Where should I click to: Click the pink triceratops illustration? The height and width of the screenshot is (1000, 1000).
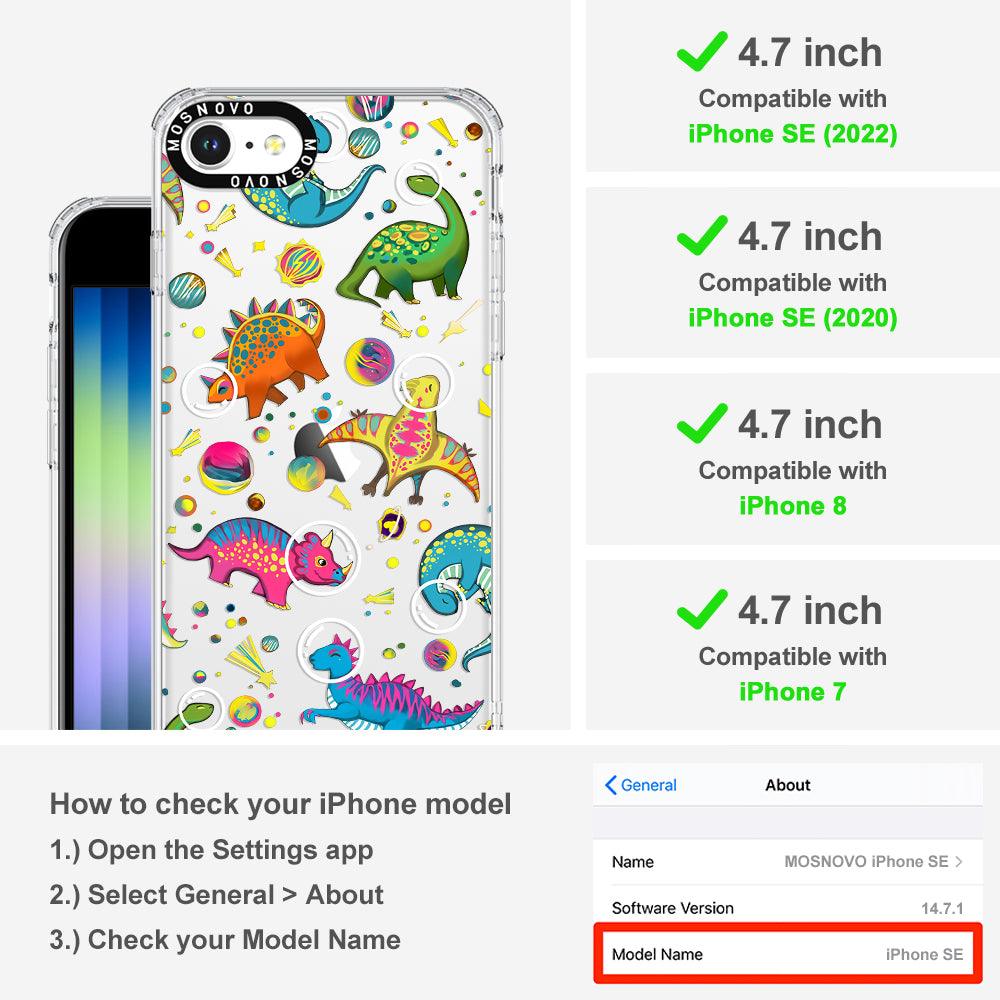[261, 559]
